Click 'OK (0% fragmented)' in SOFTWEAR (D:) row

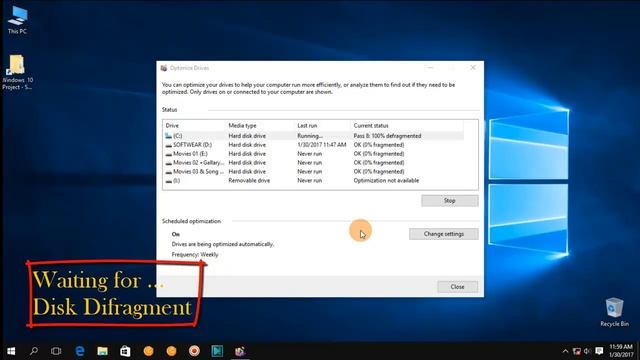coord(379,145)
